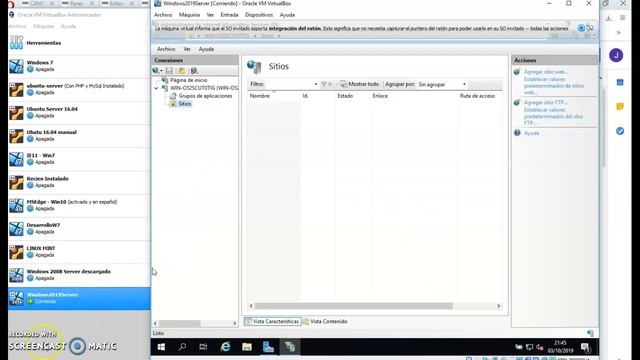Viewport: 640px width, 360px height.
Task: Open Archivo menu in VirtualBox VM window
Action: pyautogui.click(x=163, y=15)
